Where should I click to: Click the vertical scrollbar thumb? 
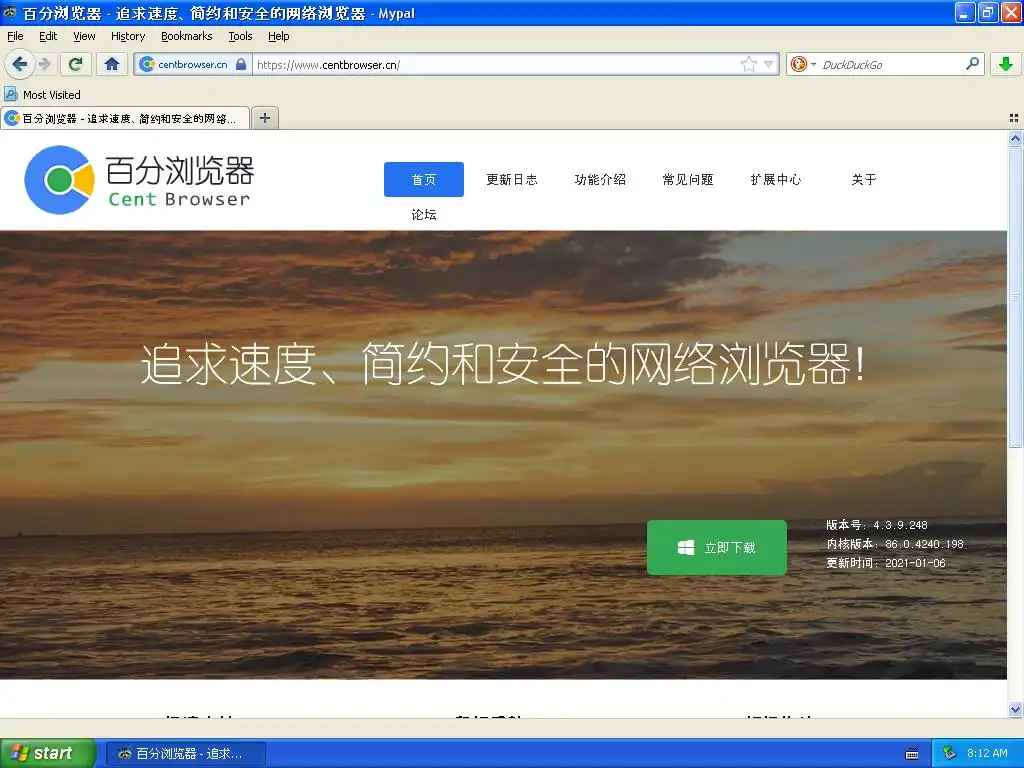[x=1015, y=296]
